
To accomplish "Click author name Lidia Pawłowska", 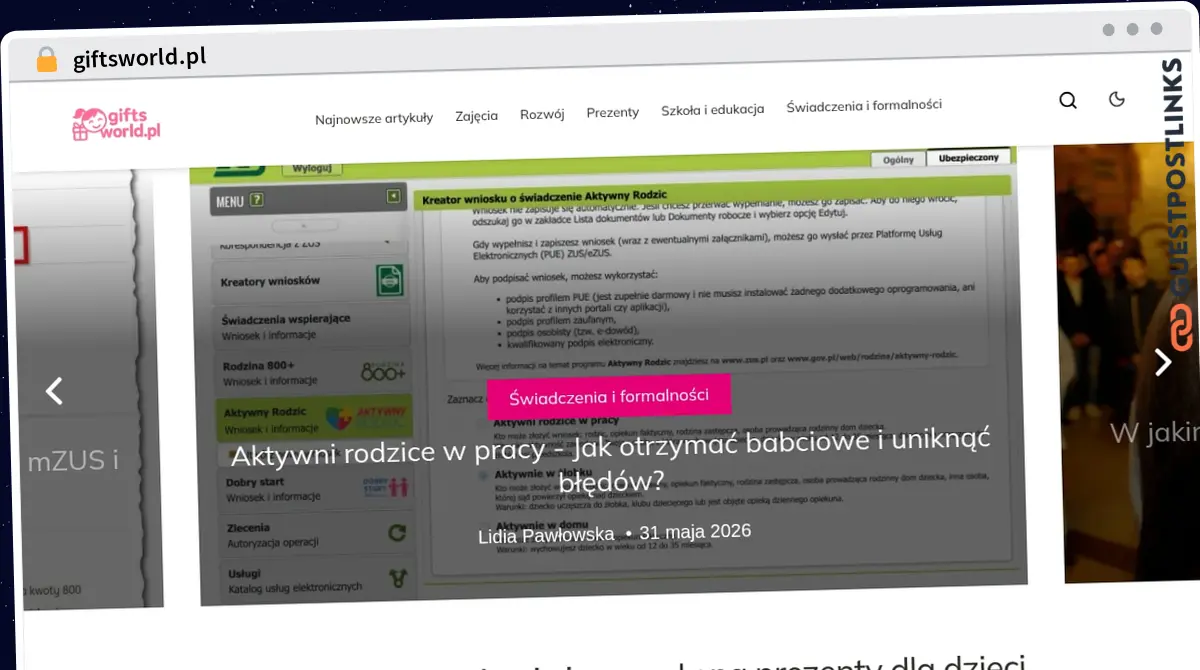I will click(x=546, y=536).
